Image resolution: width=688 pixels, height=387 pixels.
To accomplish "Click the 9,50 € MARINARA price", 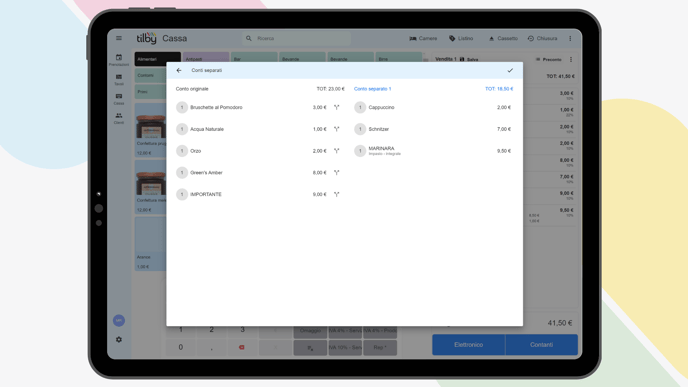I will [x=504, y=151].
